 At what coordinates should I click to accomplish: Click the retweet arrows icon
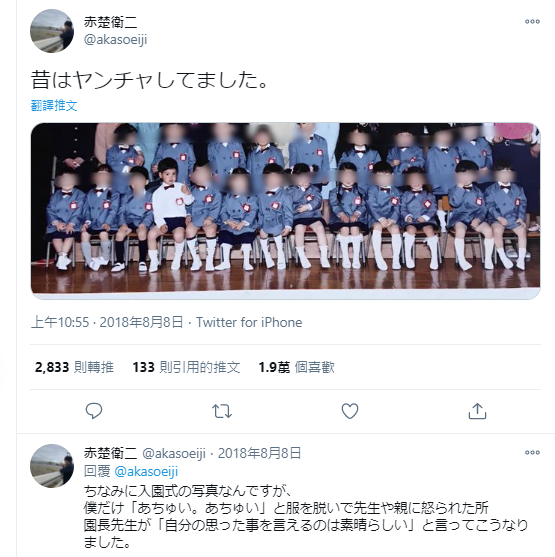[222, 411]
